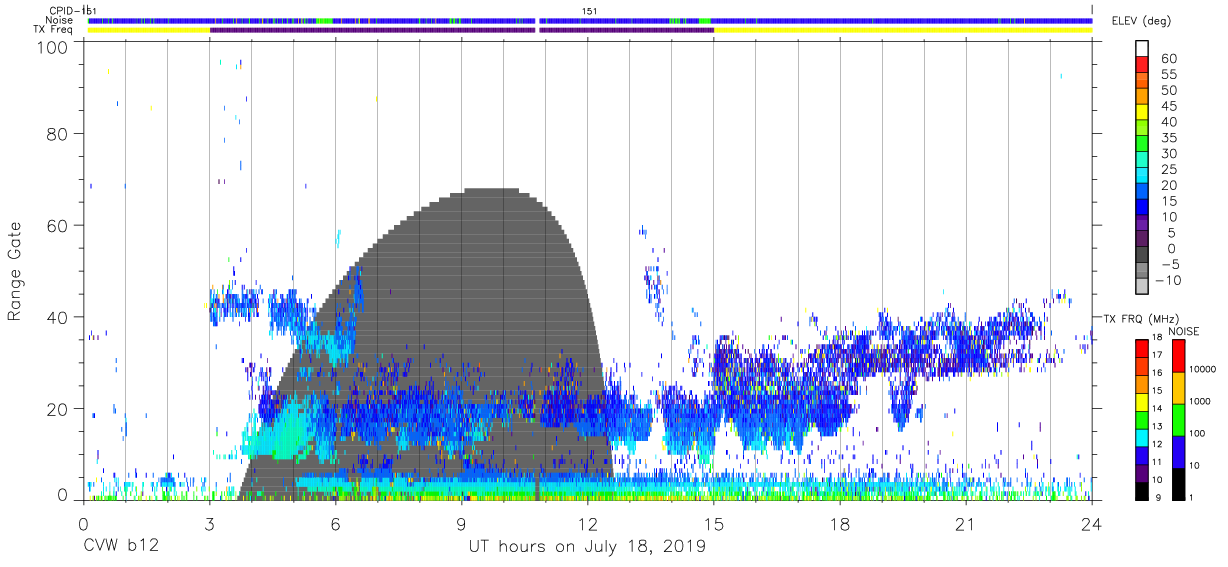Click the 25 label on ELEV colorbar
The height and width of the screenshot is (567, 1228).
click(1169, 169)
